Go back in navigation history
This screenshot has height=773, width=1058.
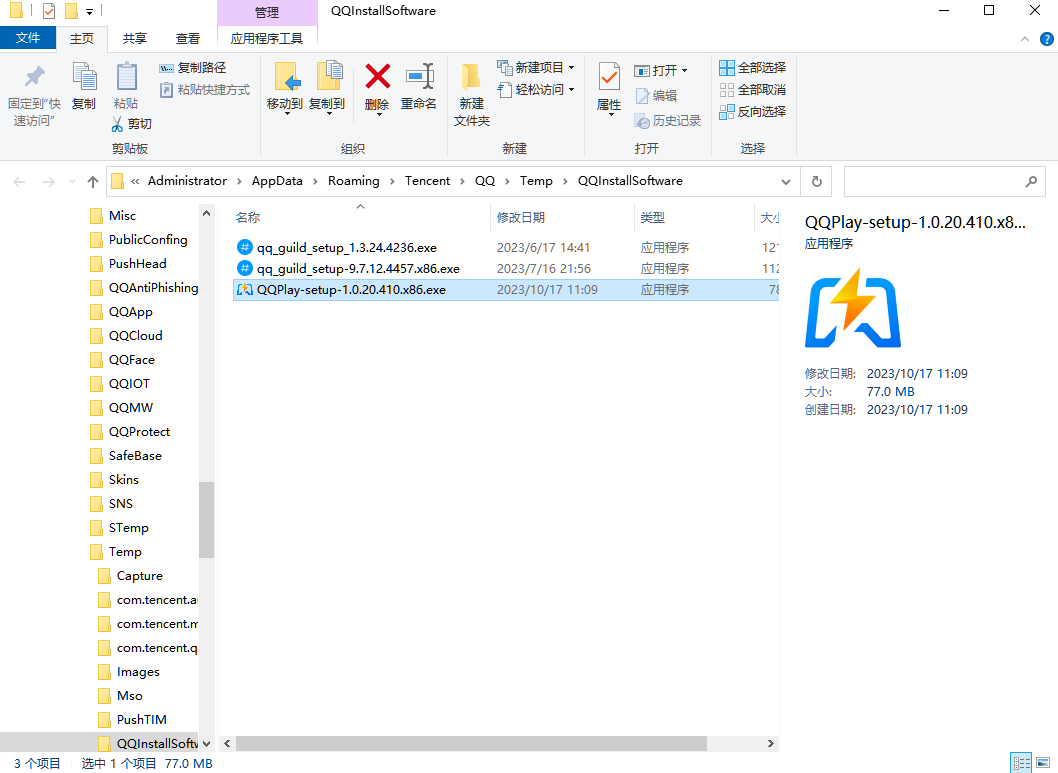click(x=20, y=181)
